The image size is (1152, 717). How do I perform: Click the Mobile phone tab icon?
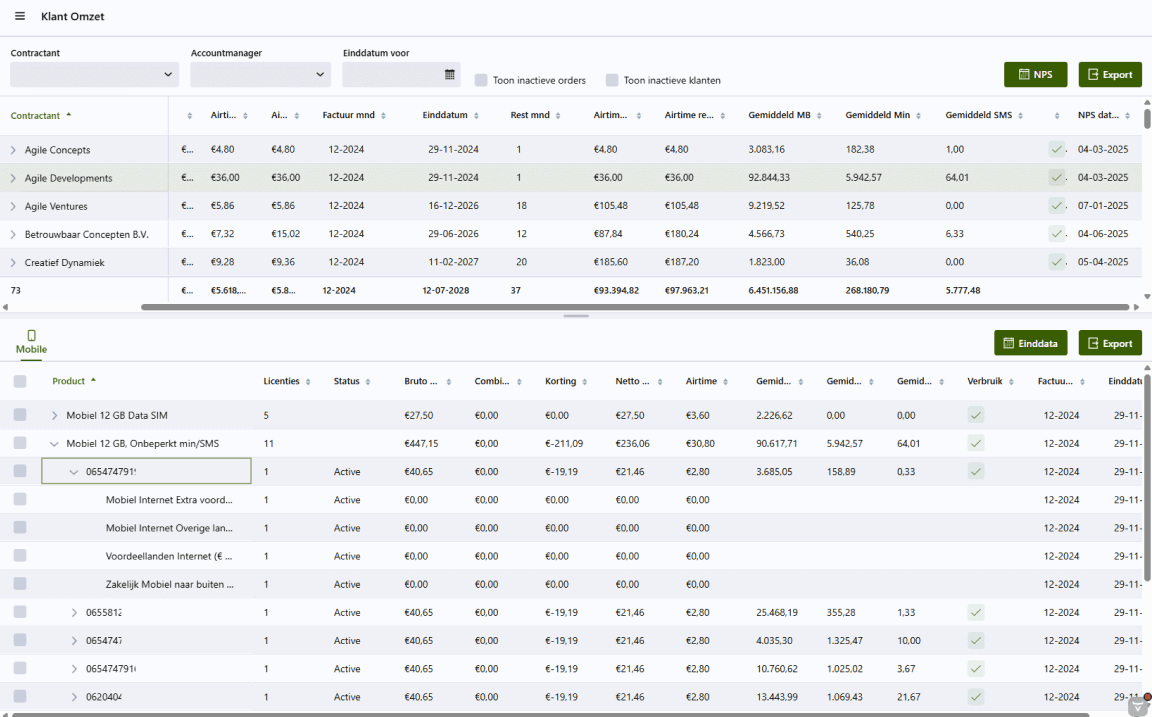[x=31, y=336]
